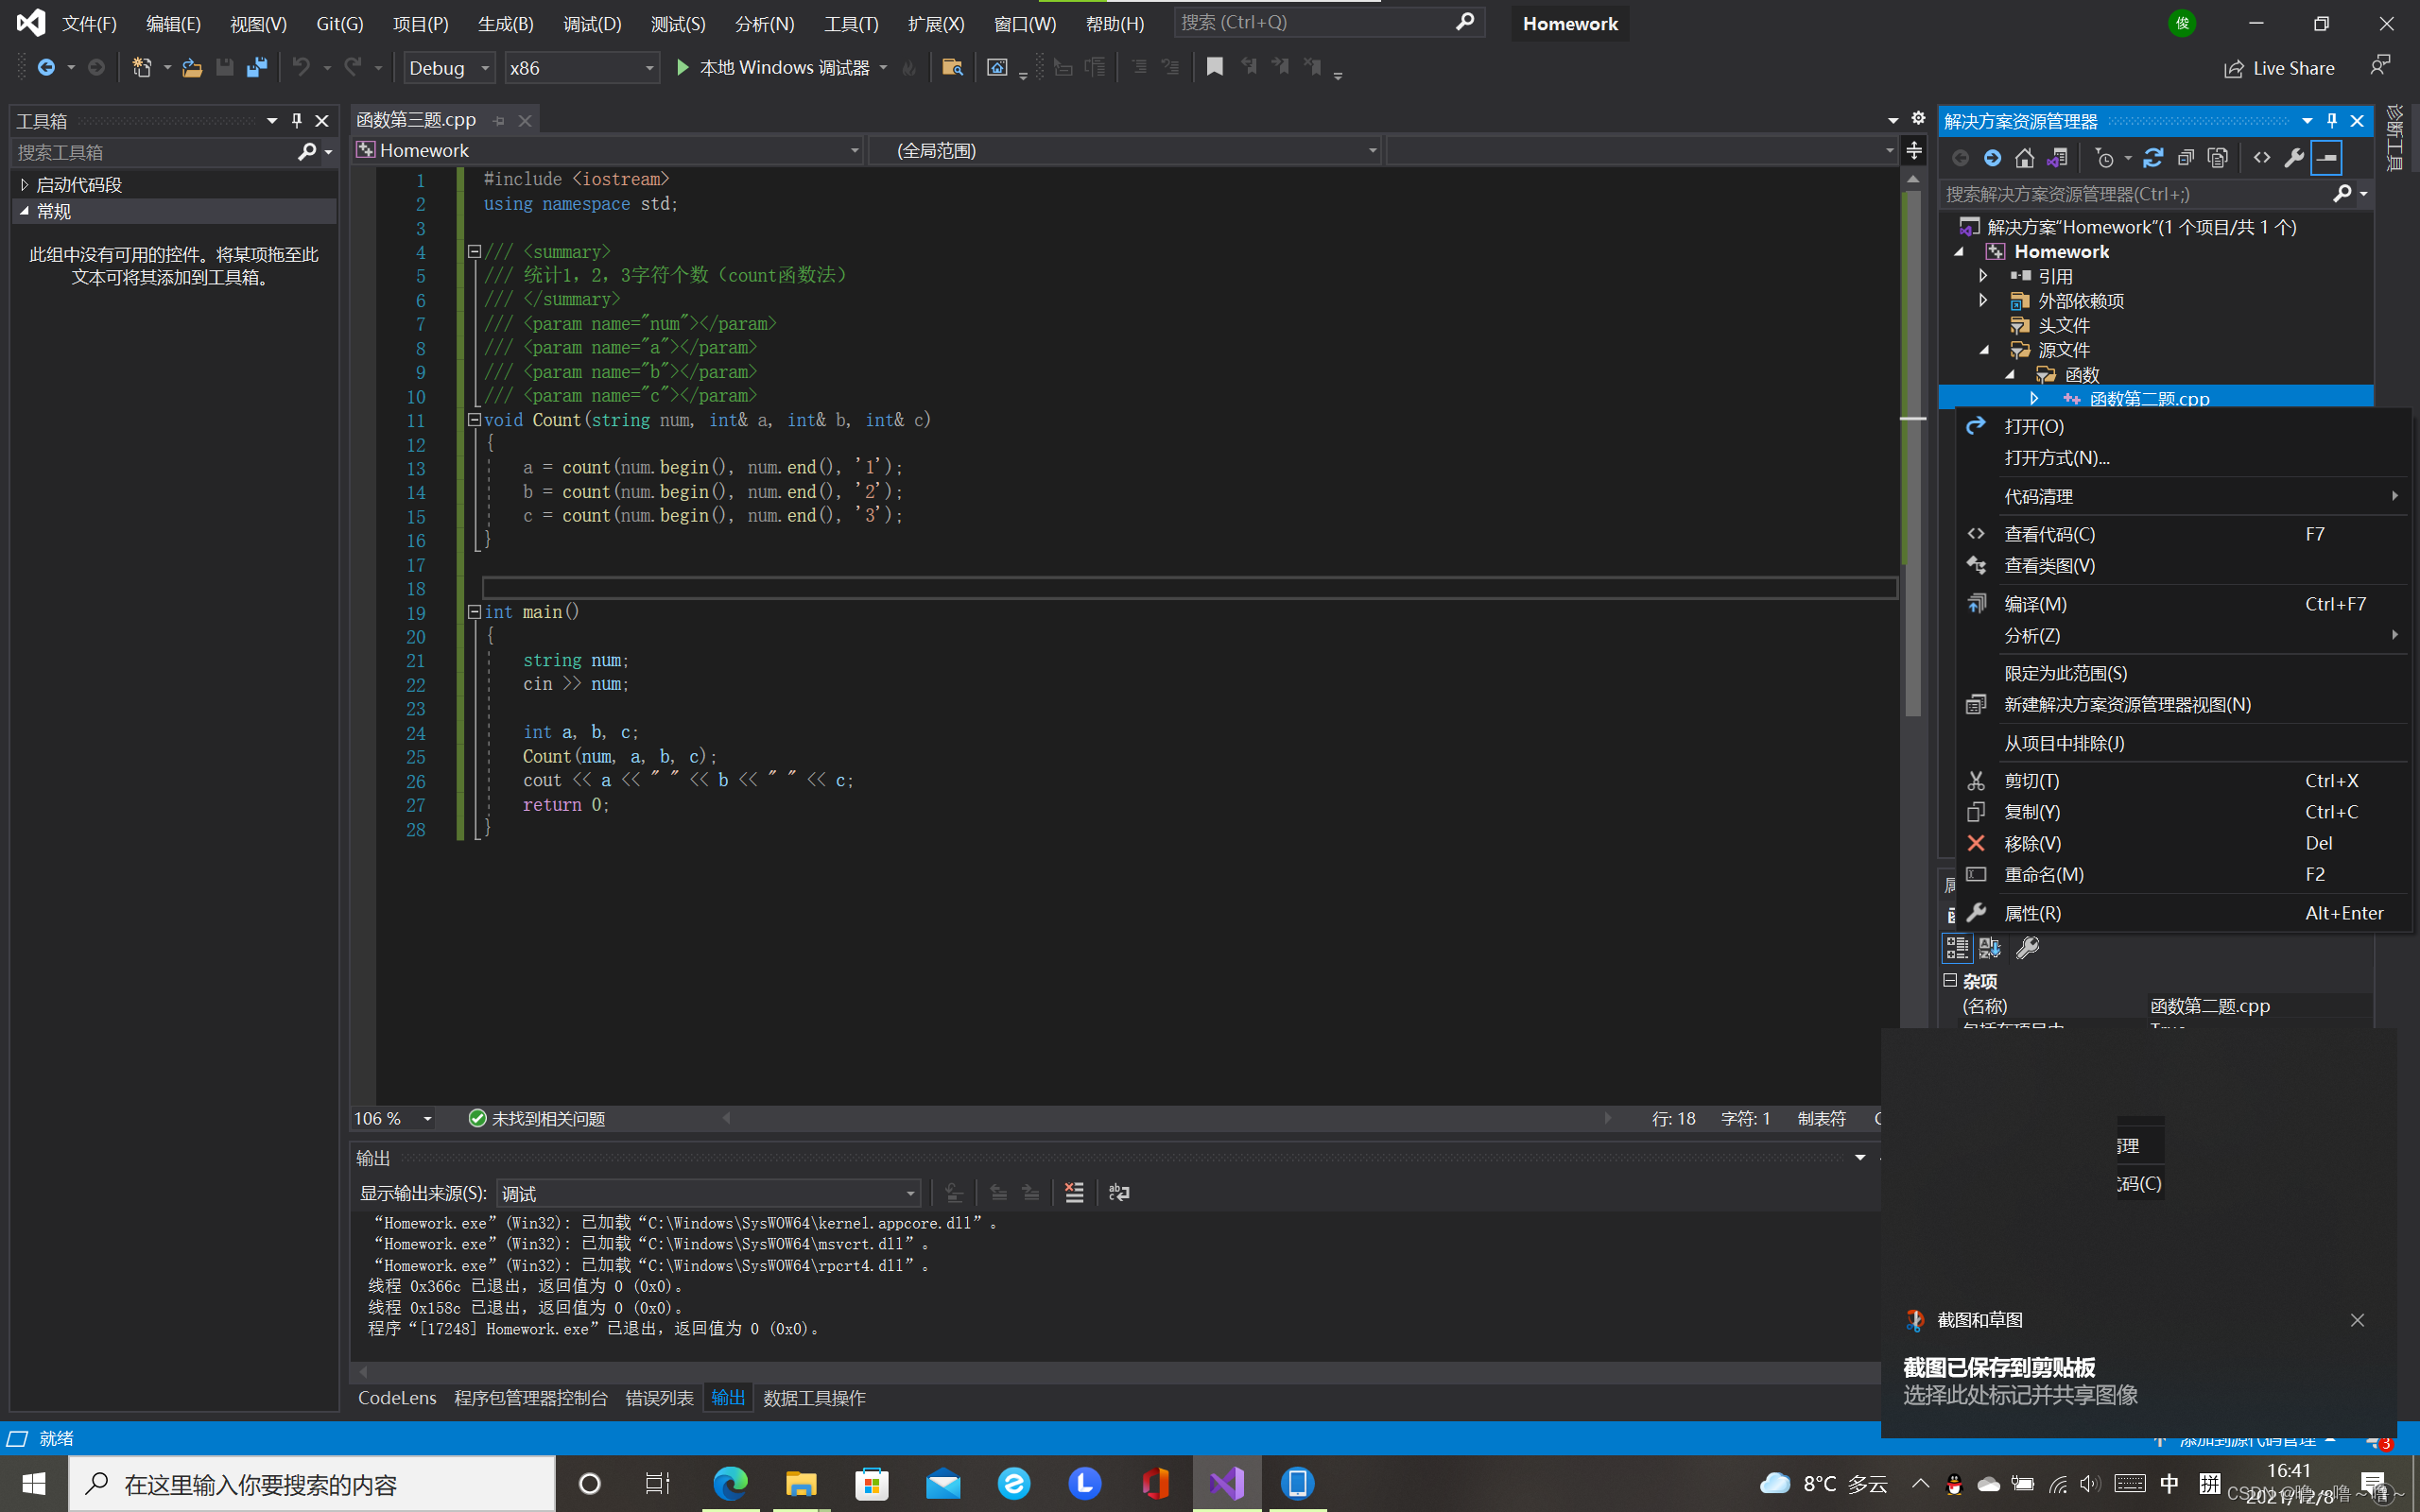Image resolution: width=2420 pixels, height=1512 pixels.
Task: Open Microsoft Edge from the taskbar
Action: (729, 1483)
